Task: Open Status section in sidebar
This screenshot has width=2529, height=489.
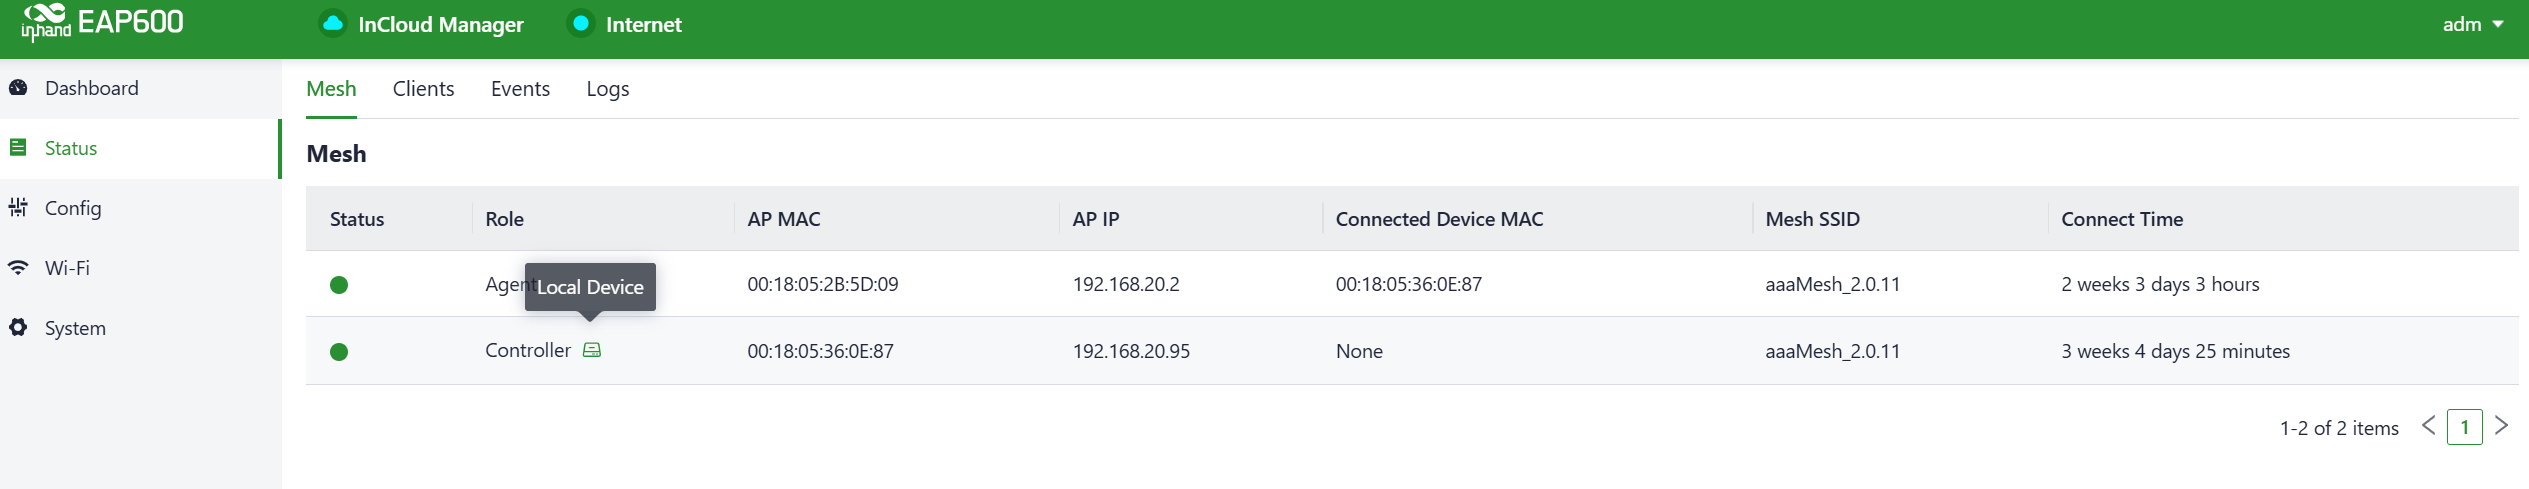Action: (71, 148)
